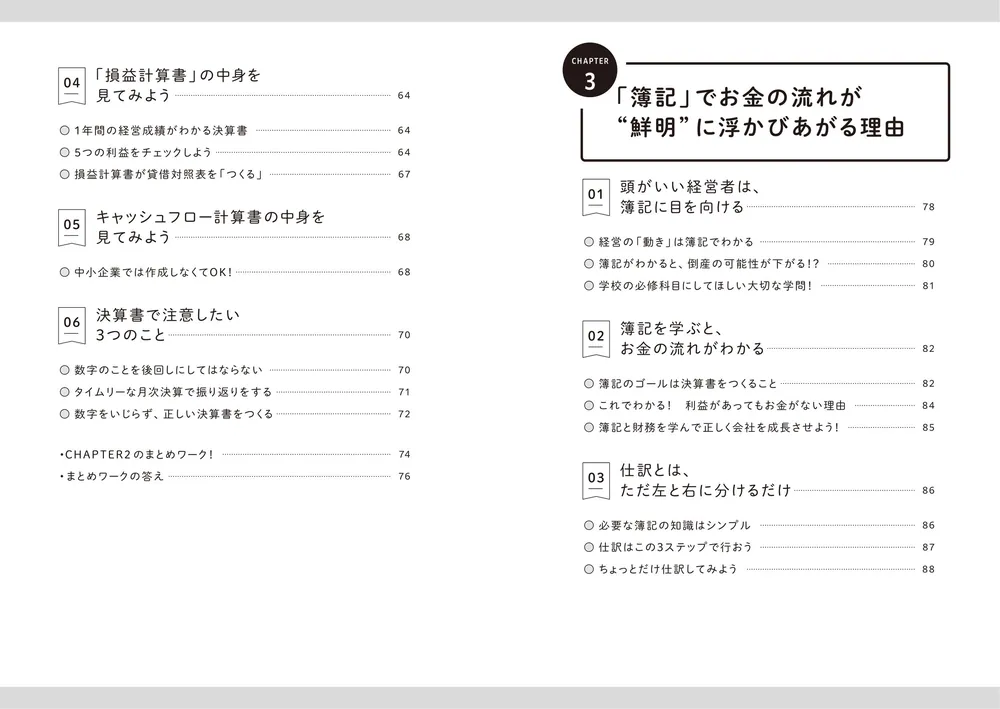Image resolution: width=1000 pixels, height=709 pixels.
Task: Select the heading 頭がいい経営者は、
Action: [x=691, y=187]
